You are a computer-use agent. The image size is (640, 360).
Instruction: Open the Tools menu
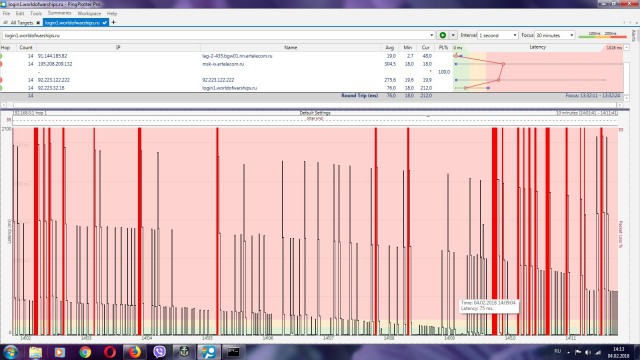coord(36,13)
